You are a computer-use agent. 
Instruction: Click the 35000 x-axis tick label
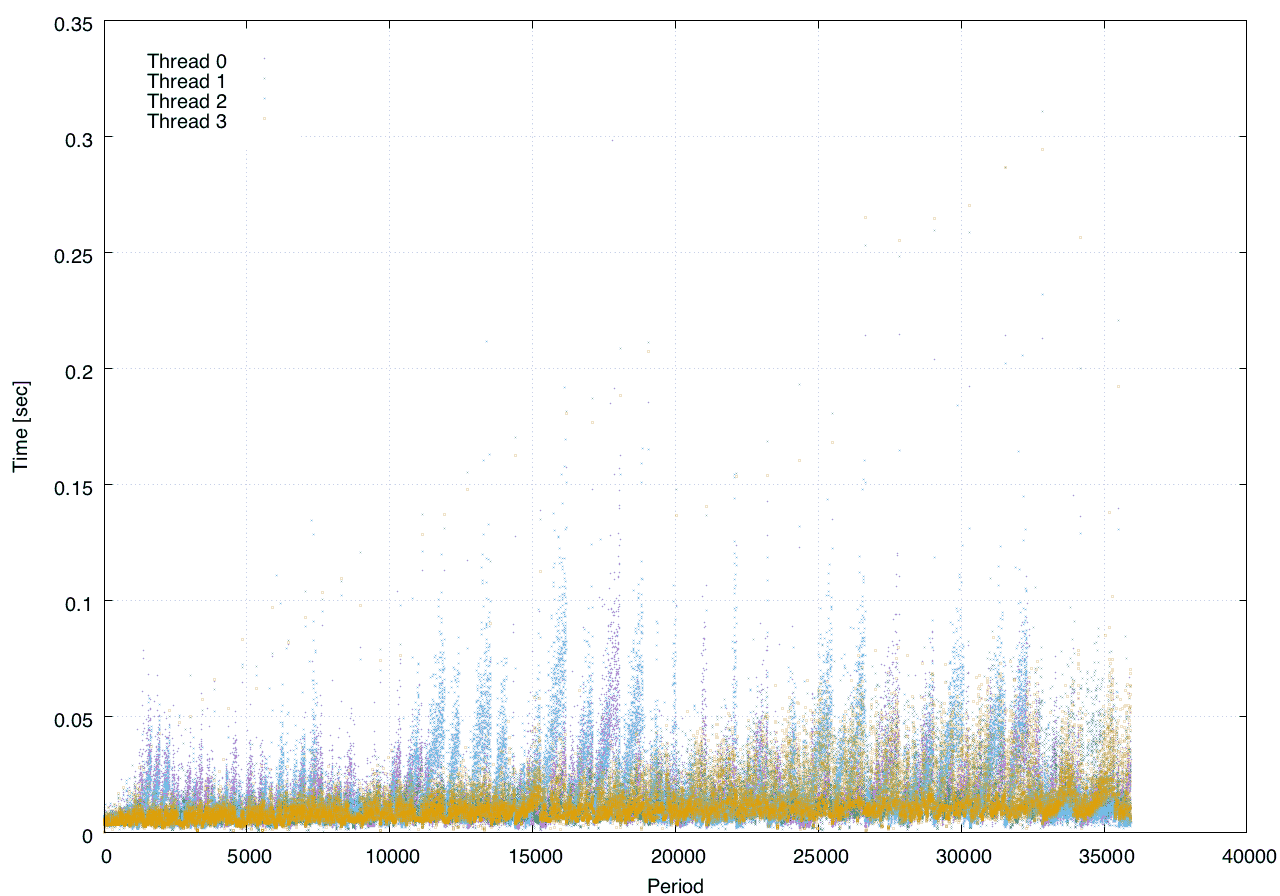tap(1104, 856)
